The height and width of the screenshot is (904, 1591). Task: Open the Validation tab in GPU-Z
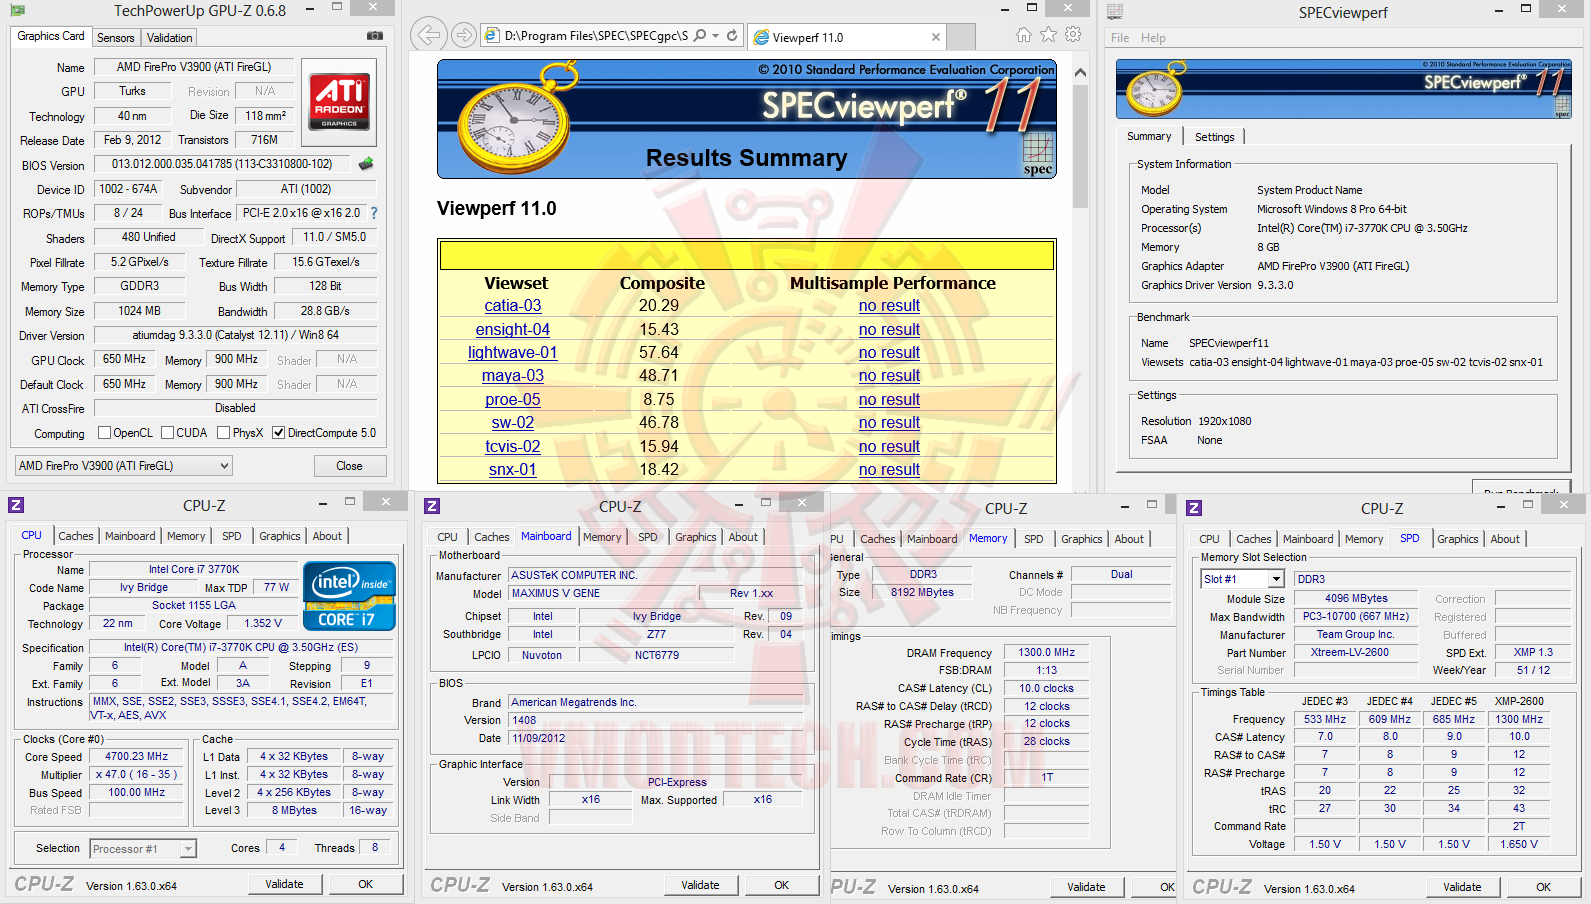pos(170,37)
